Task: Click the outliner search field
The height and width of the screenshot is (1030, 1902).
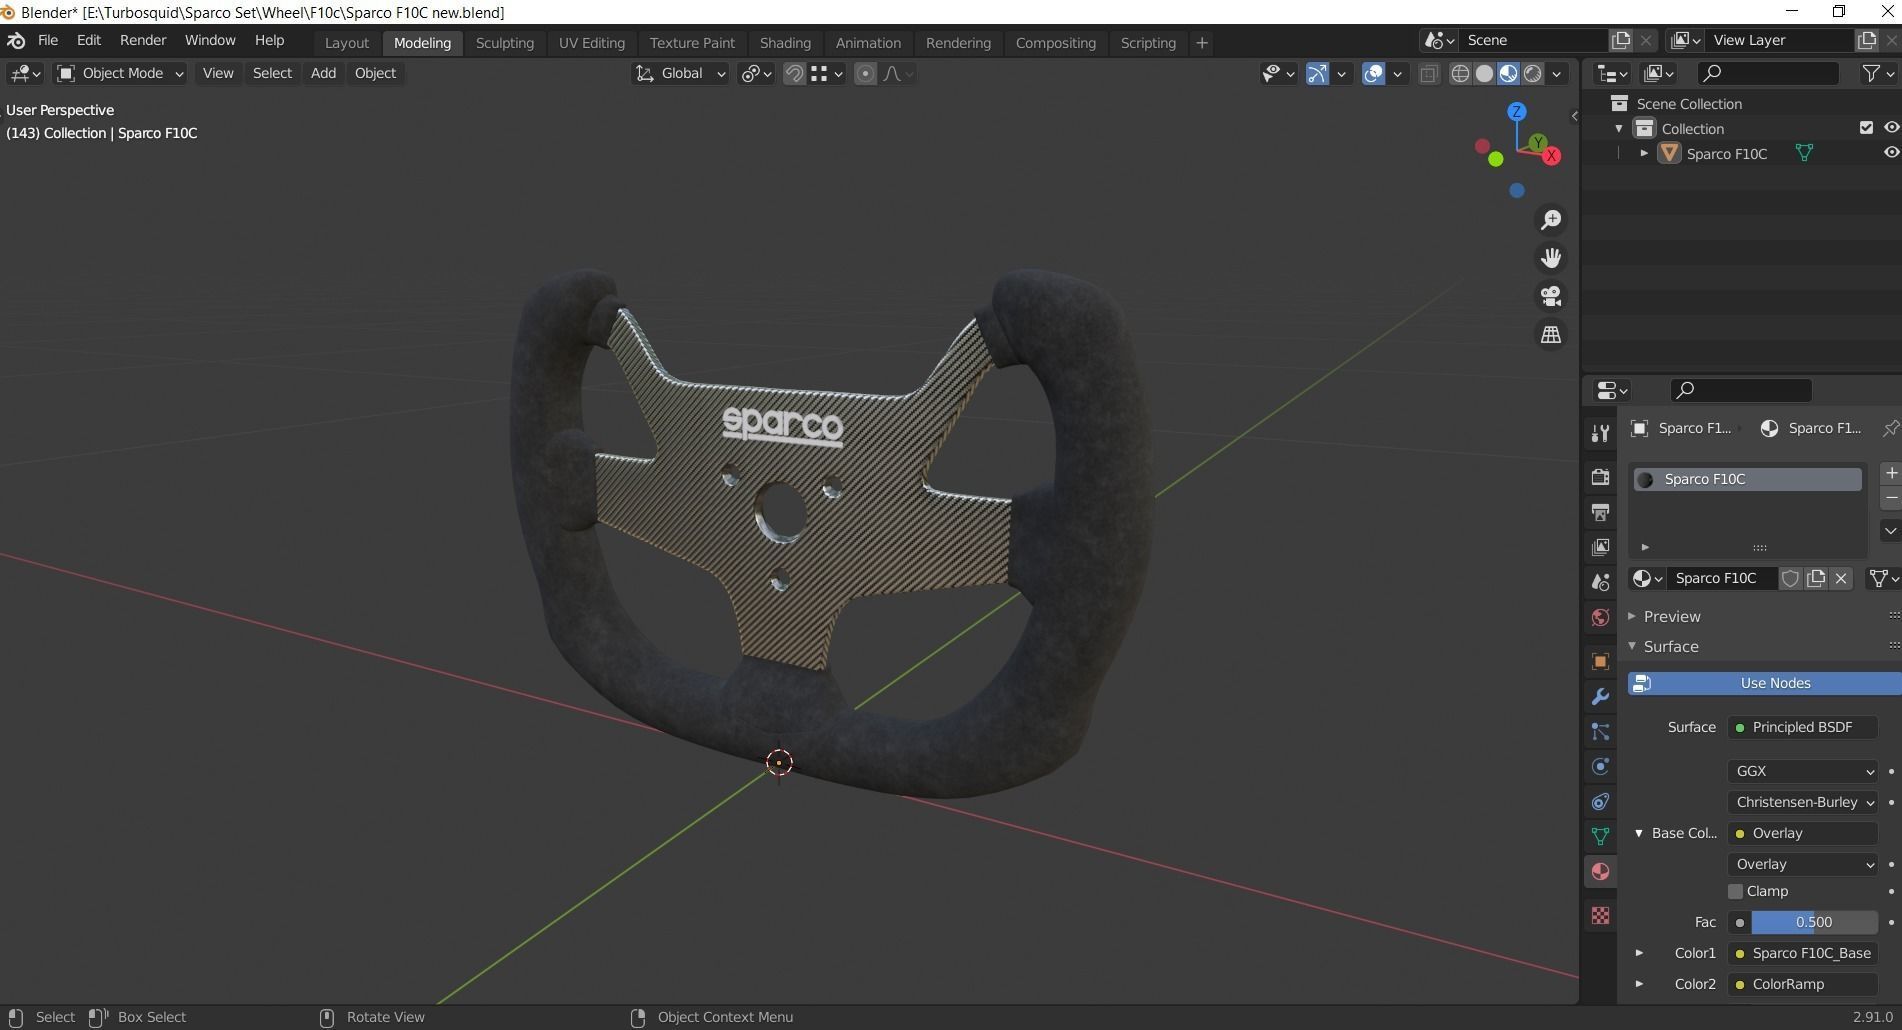Action: click(1768, 73)
